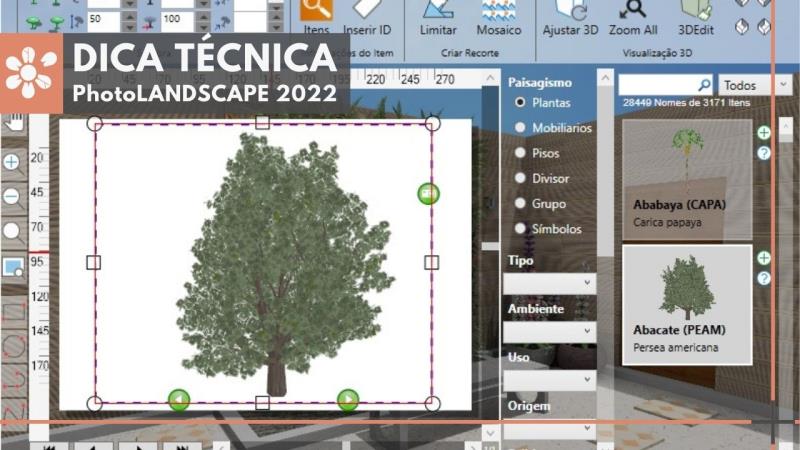Click the help icon beside Abacate
The width and height of the screenshot is (800, 450).
point(764,278)
